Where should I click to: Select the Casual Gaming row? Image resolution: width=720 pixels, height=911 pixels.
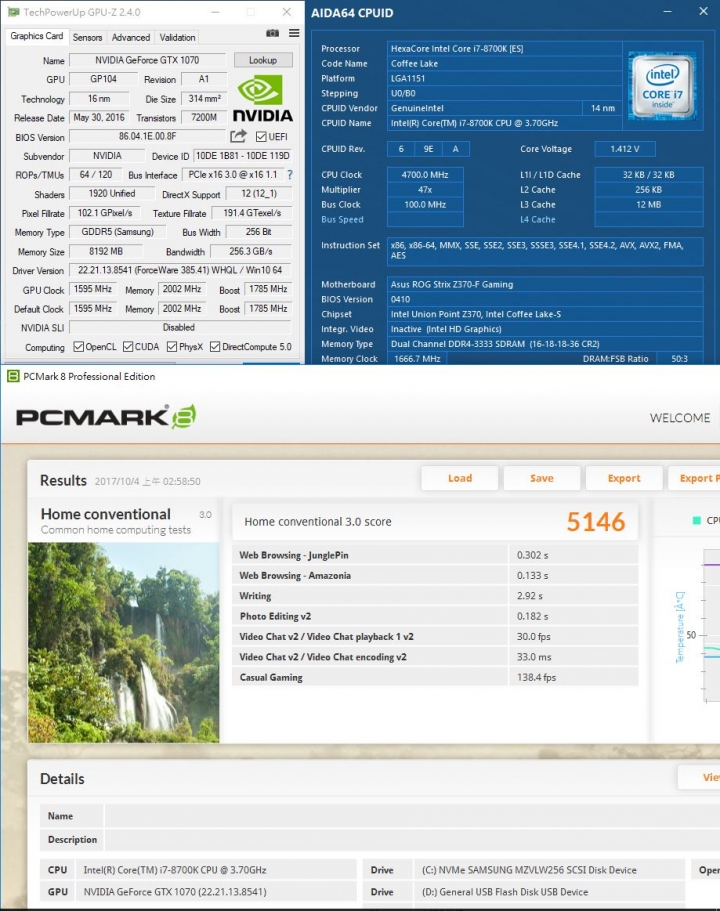435,677
